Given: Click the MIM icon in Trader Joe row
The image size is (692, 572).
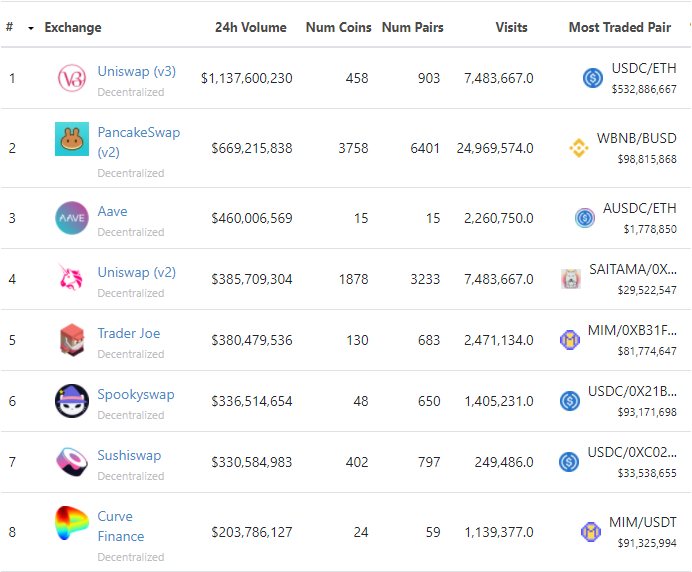Looking at the screenshot, I should click(570, 340).
